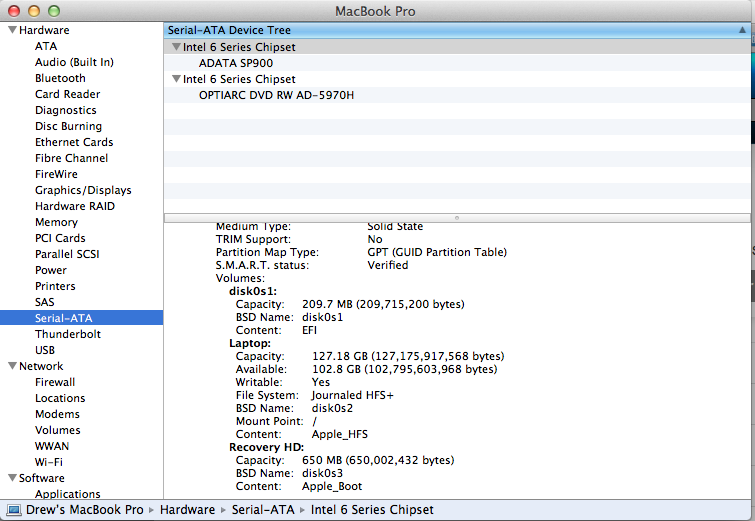Collapse the Network section triangle
Image resolution: width=755 pixels, height=521 pixels.
13,366
